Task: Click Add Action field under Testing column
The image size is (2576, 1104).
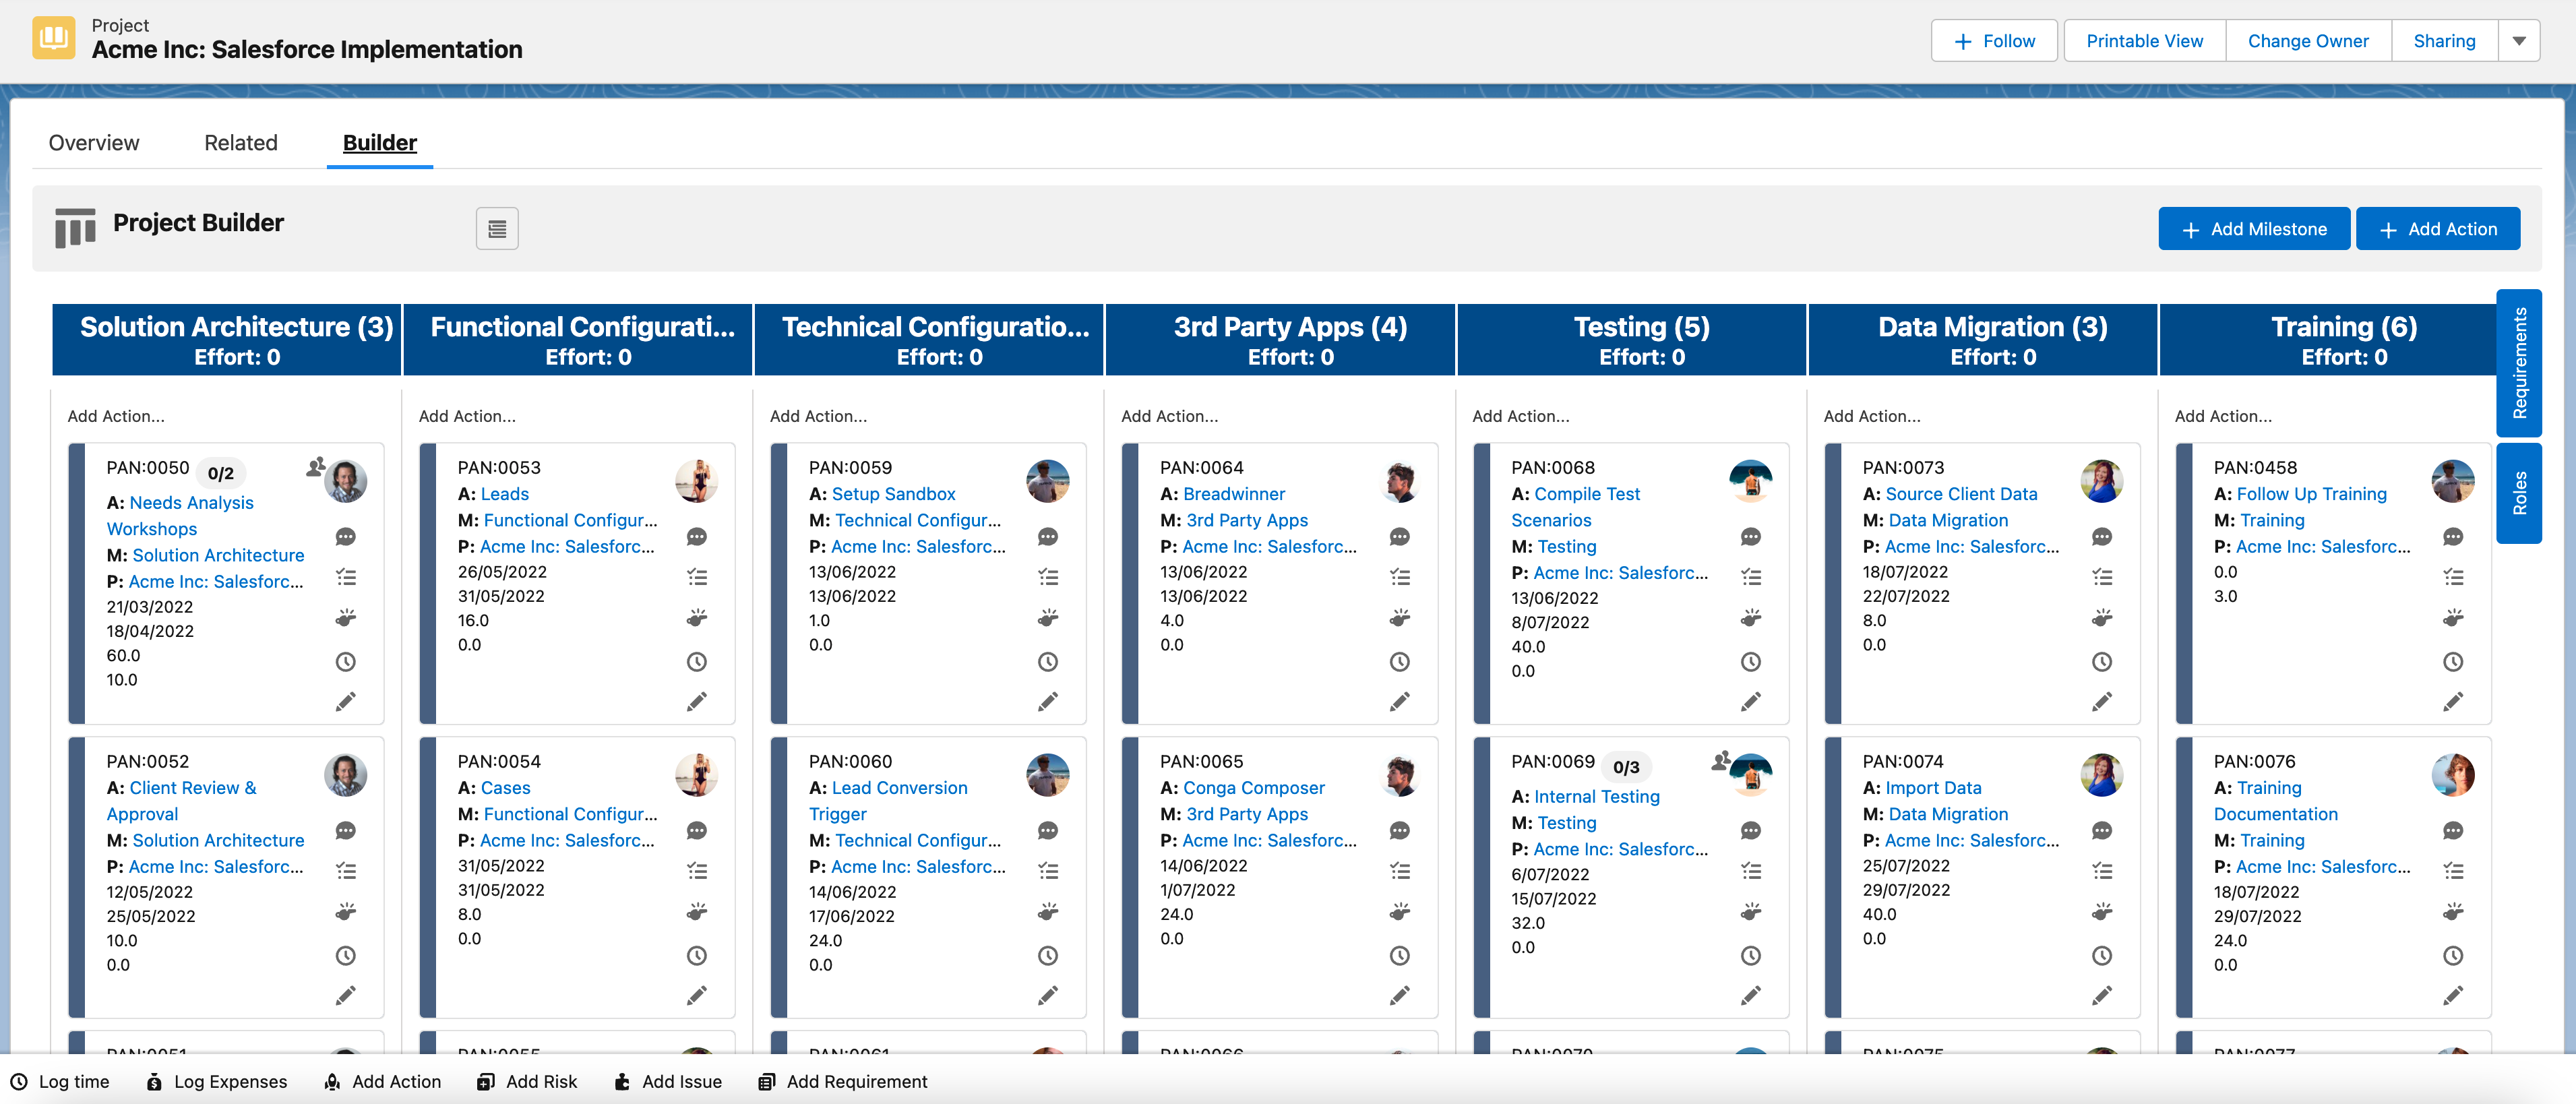Action: [x=1631, y=416]
